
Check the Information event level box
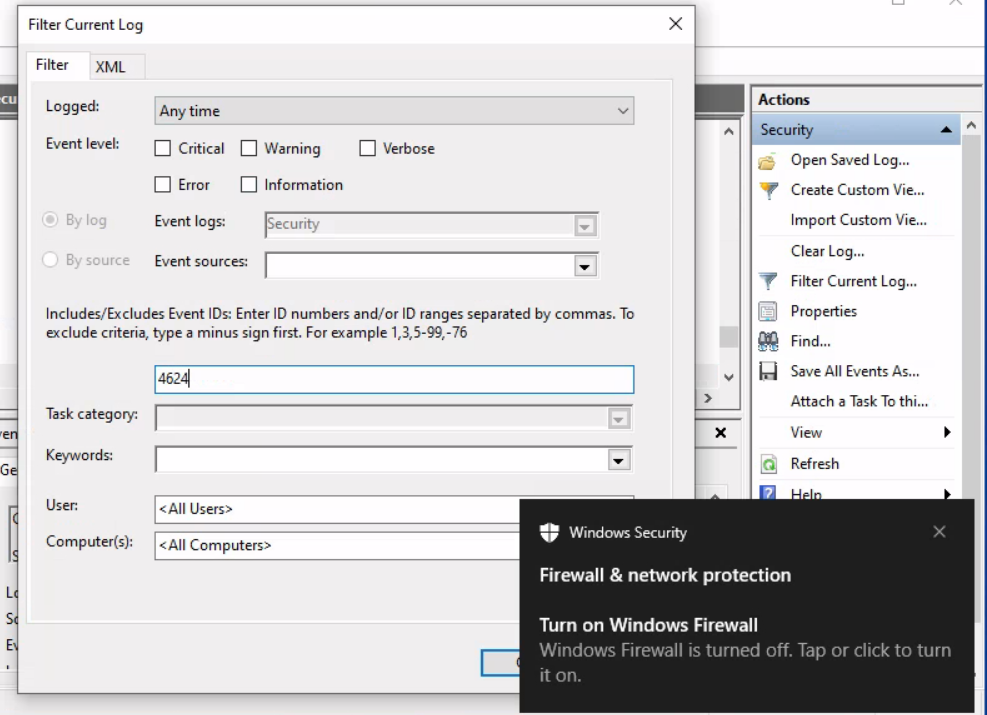(x=249, y=185)
